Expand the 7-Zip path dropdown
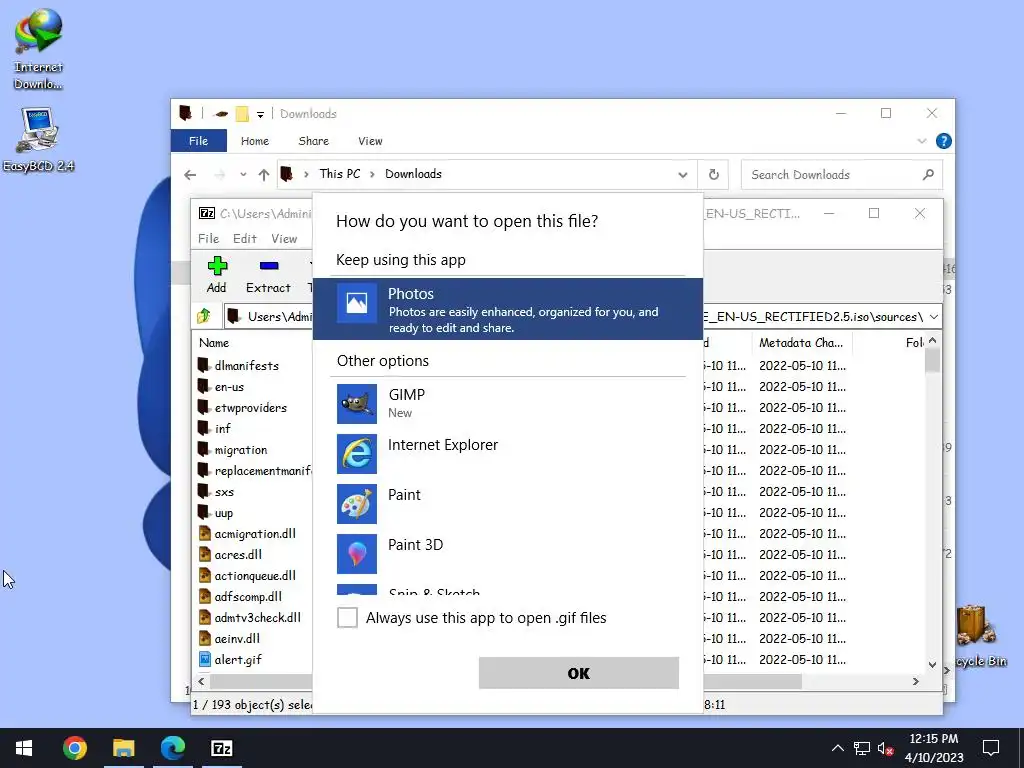The height and width of the screenshot is (768, 1024). [934, 317]
